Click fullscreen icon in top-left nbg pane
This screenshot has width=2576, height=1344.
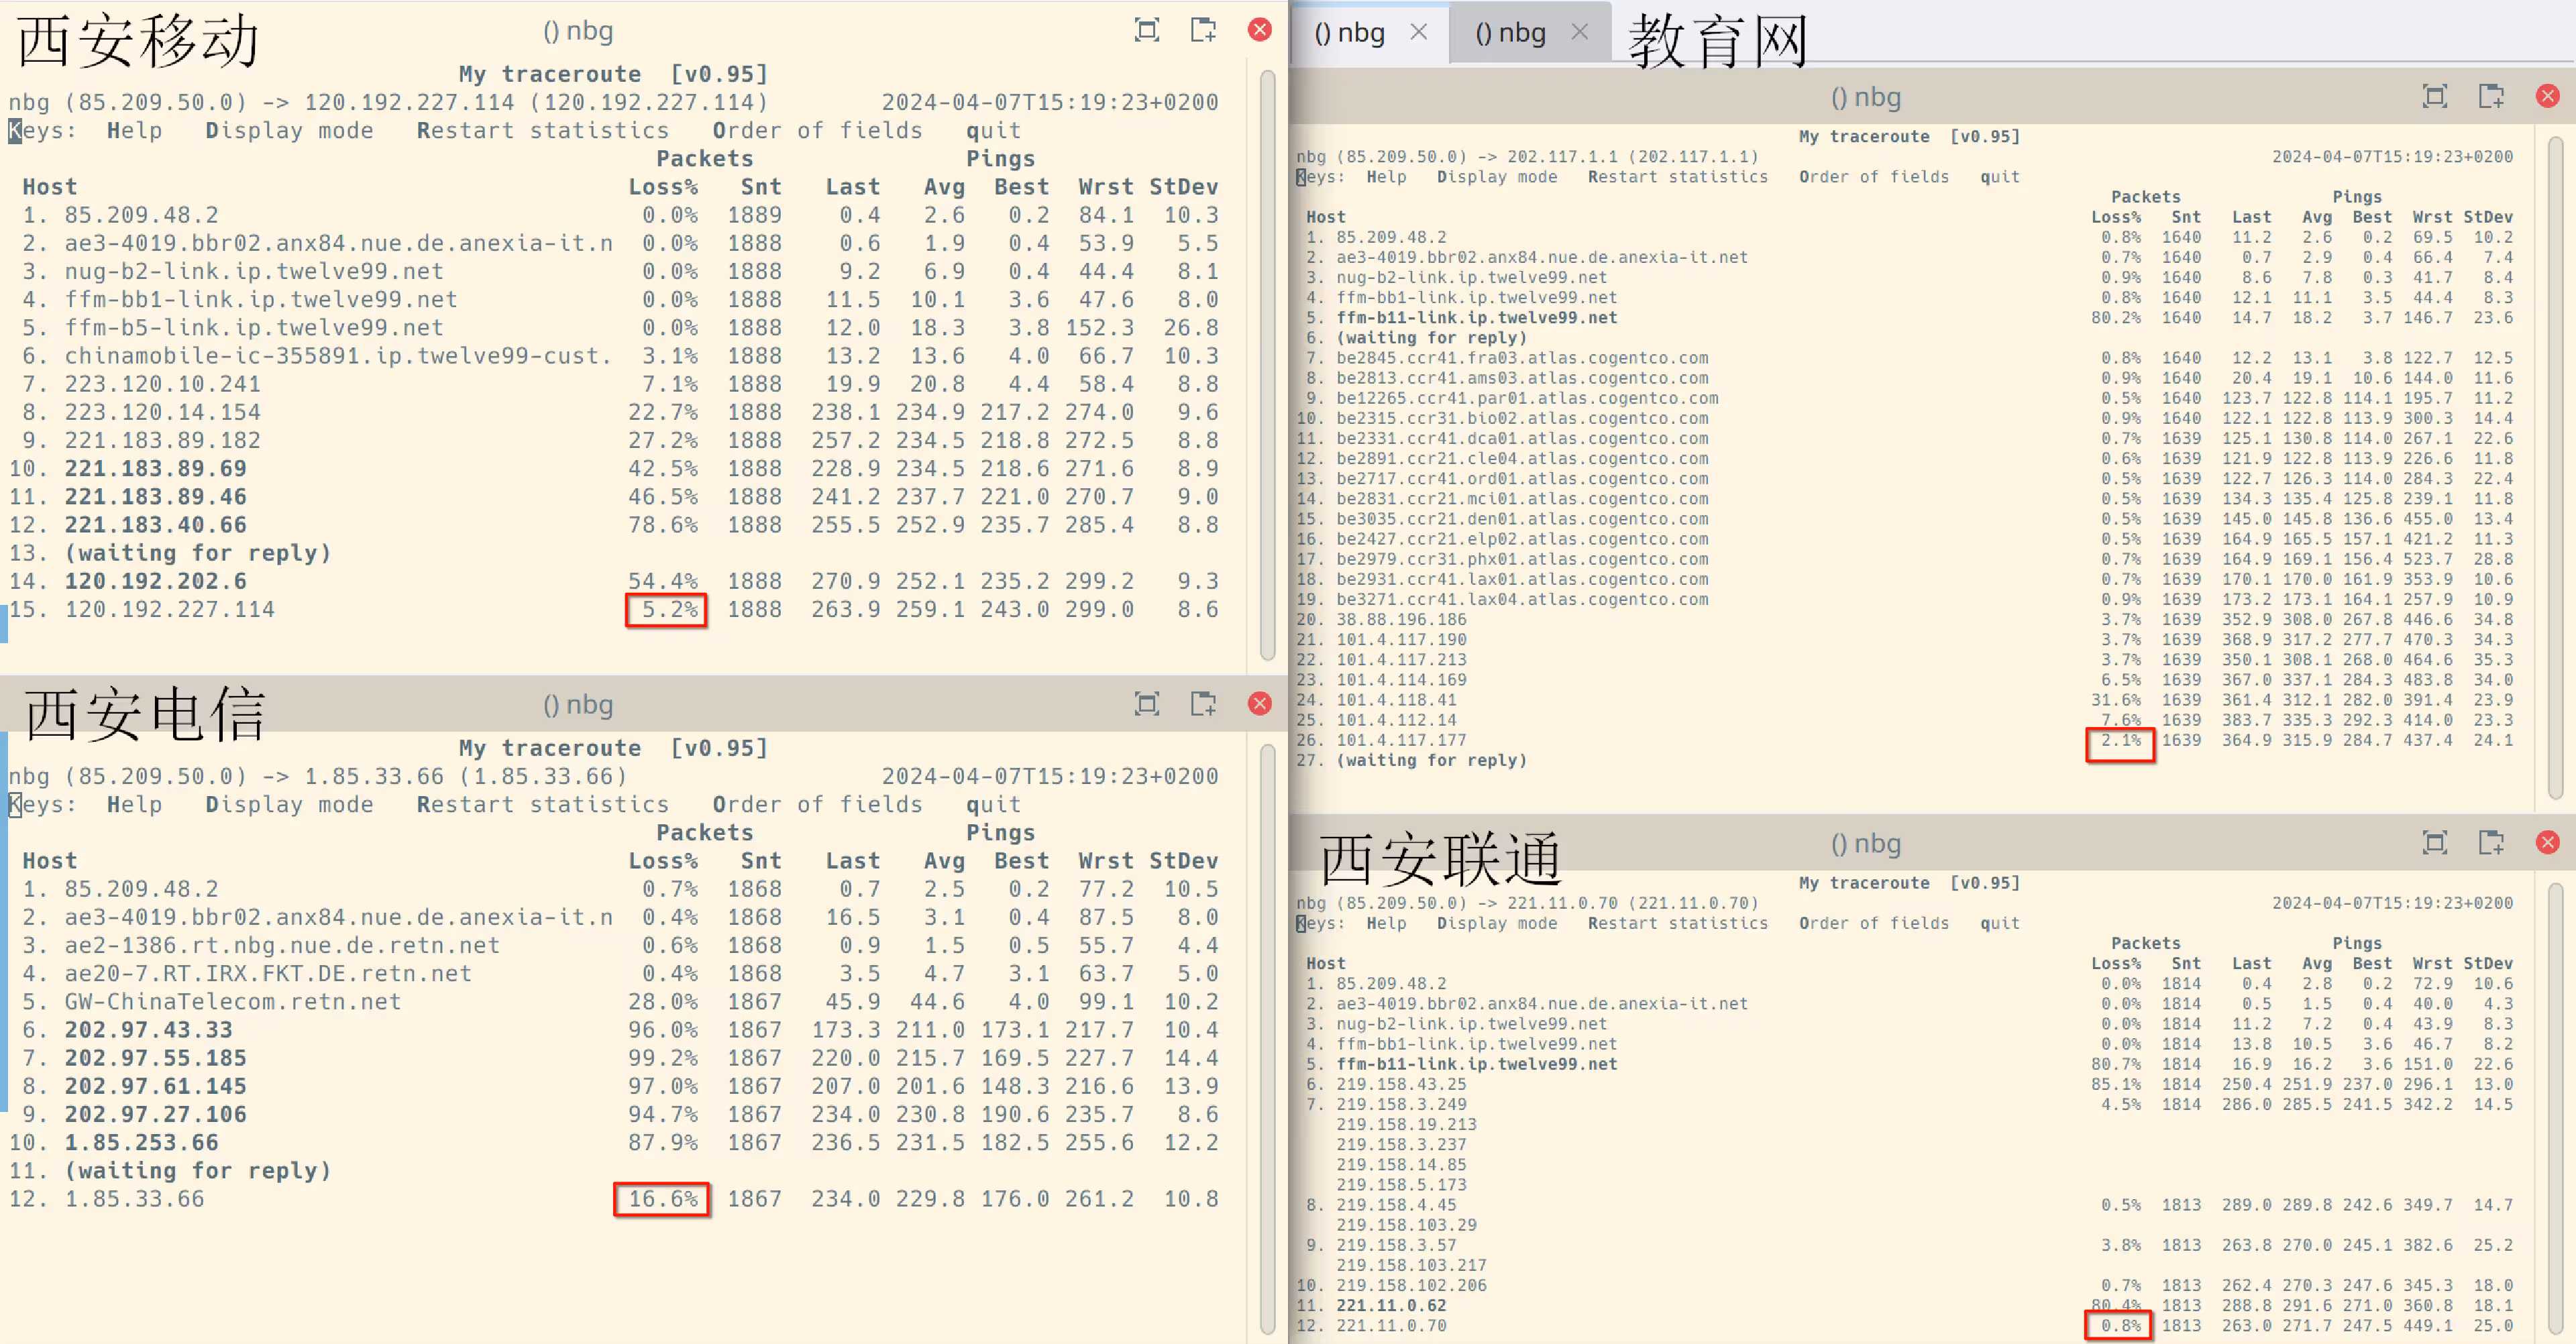click(1146, 30)
